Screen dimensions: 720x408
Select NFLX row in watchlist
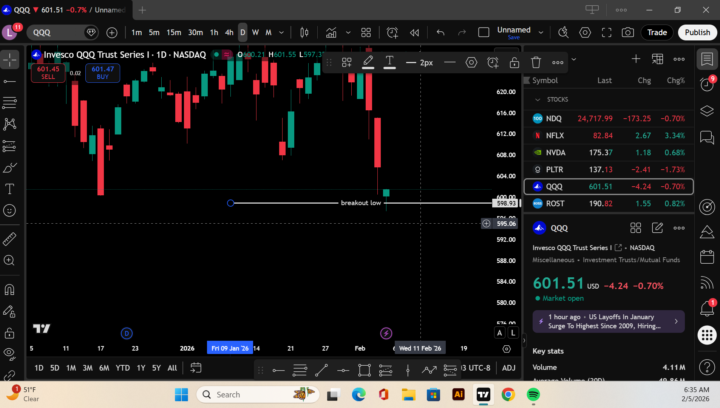click(608, 135)
